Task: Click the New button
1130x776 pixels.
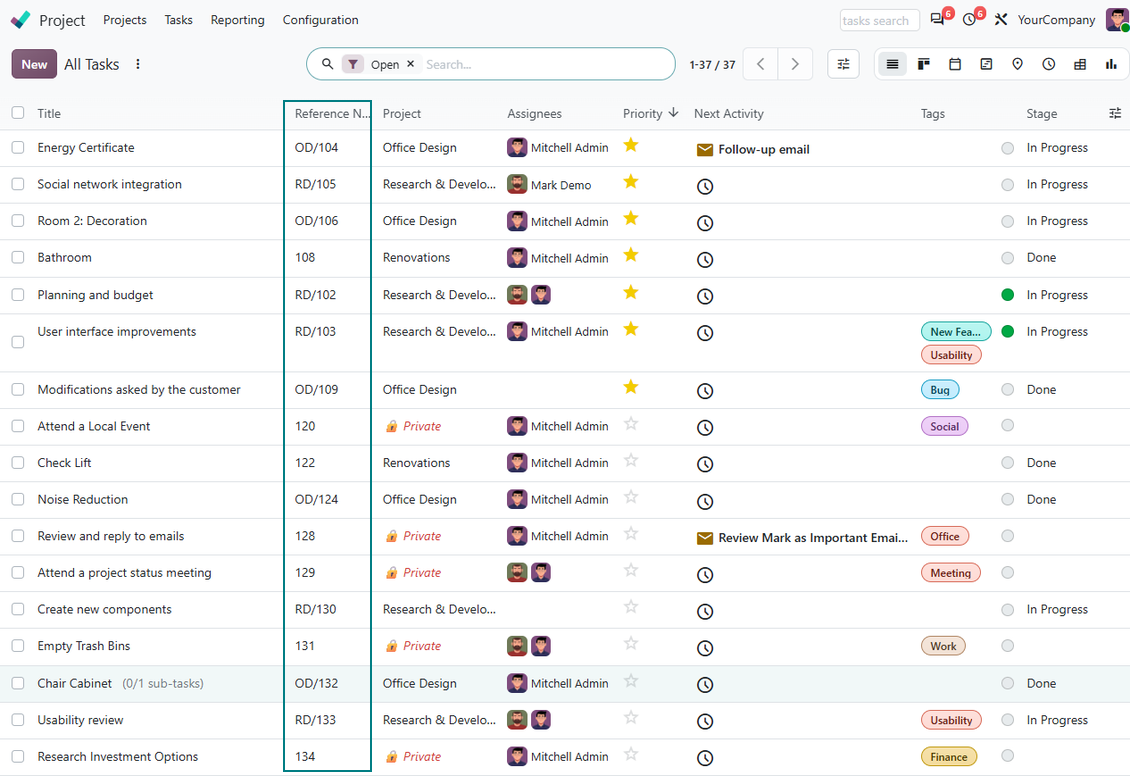Action: click(34, 64)
